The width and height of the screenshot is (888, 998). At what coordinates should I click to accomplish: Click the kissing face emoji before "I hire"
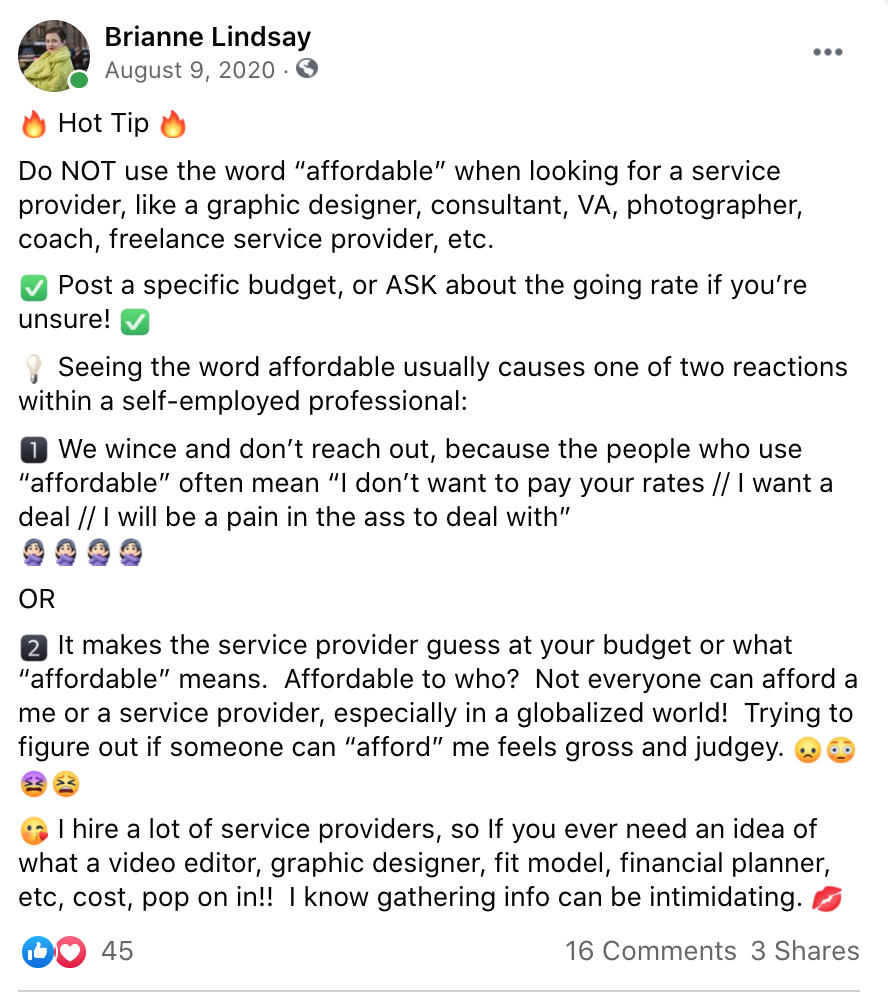[x=33, y=830]
